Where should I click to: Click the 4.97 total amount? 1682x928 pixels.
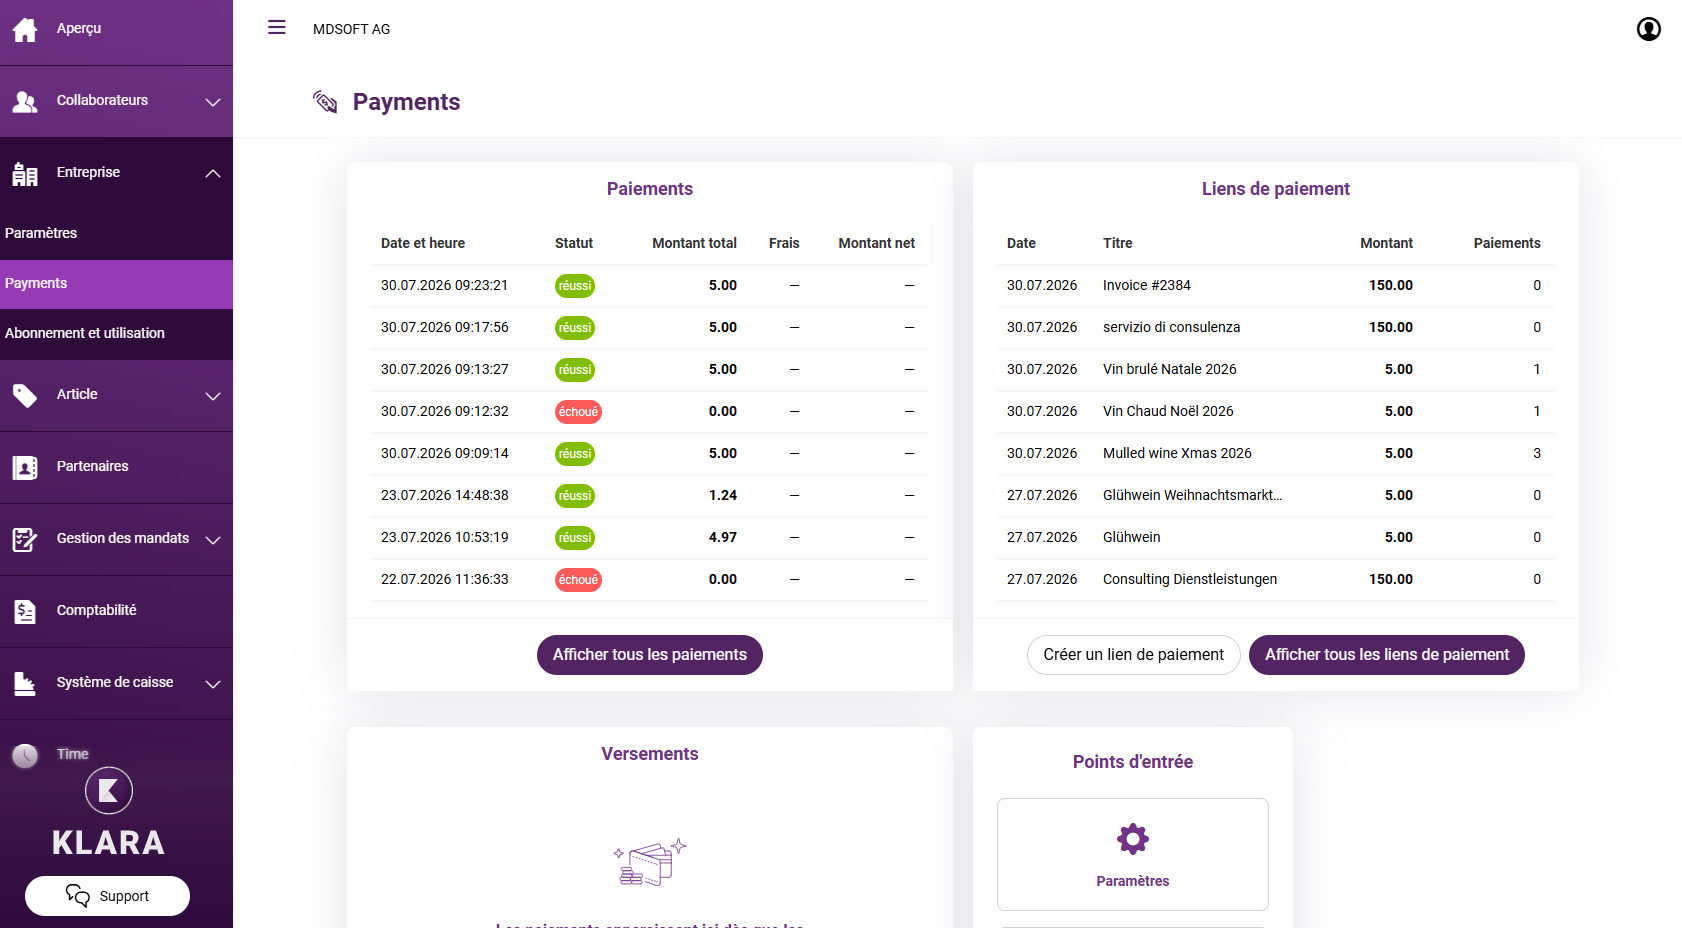[x=723, y=537]
